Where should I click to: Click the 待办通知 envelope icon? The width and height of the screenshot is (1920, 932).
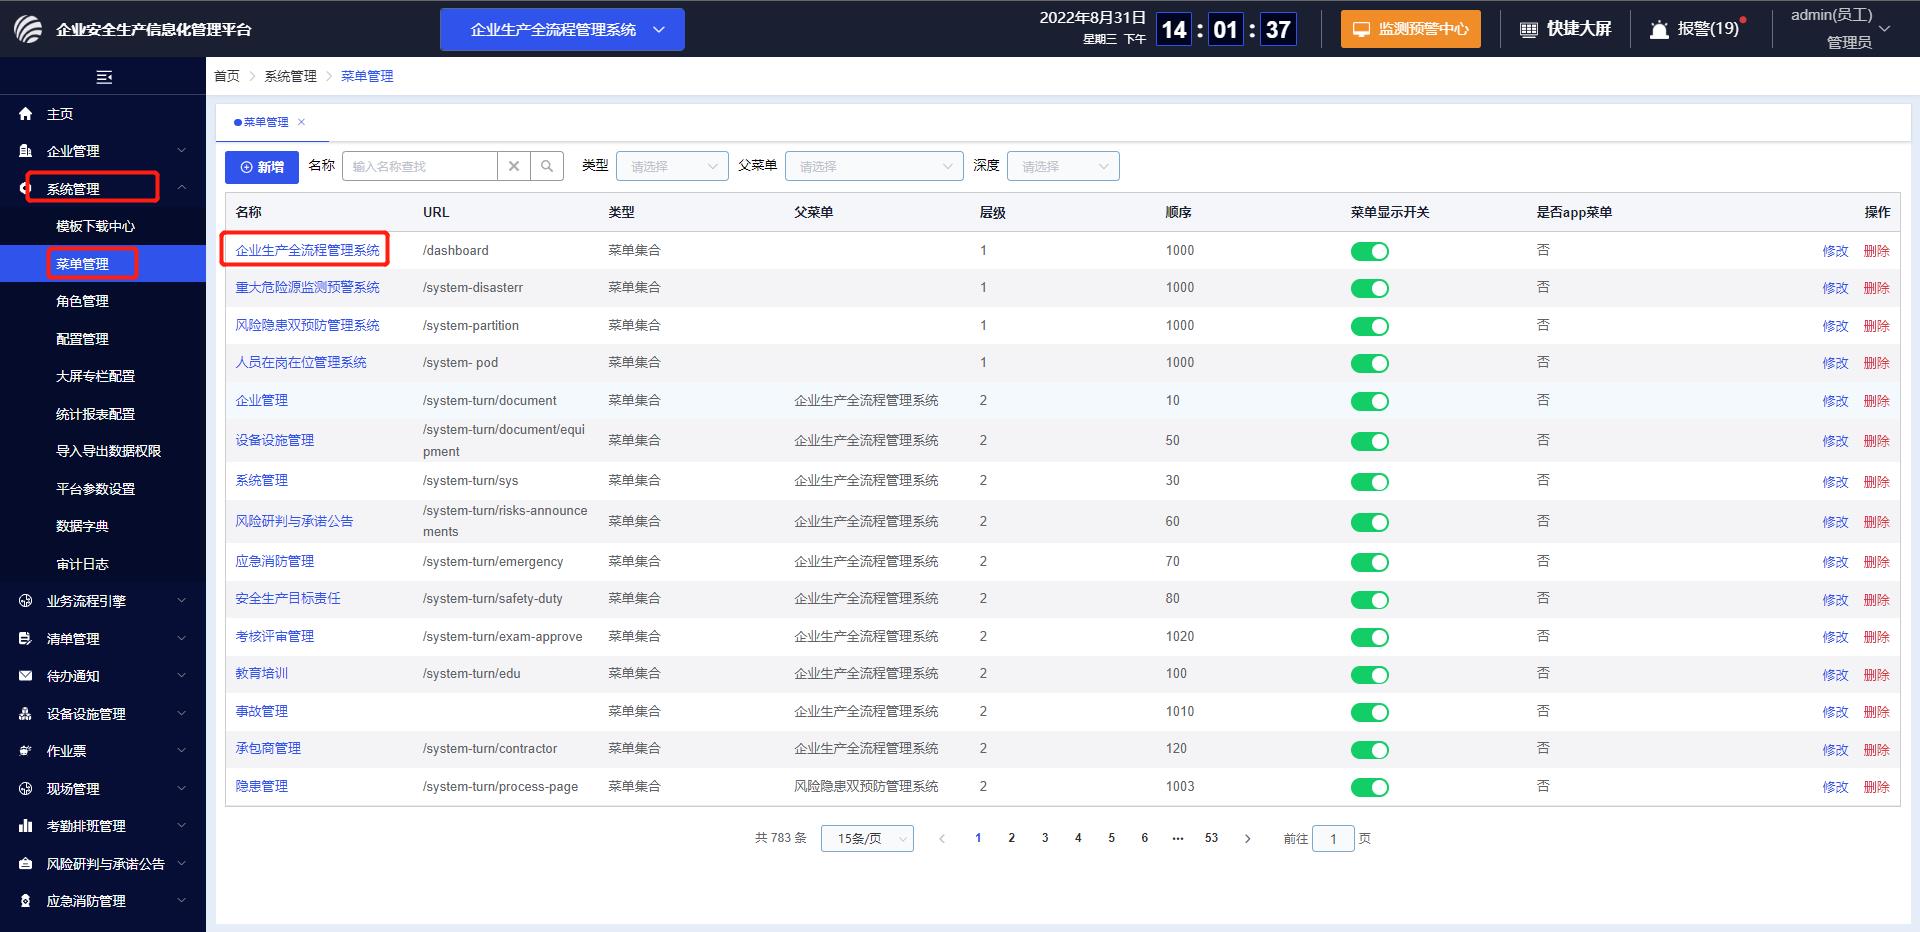point(26,676)
